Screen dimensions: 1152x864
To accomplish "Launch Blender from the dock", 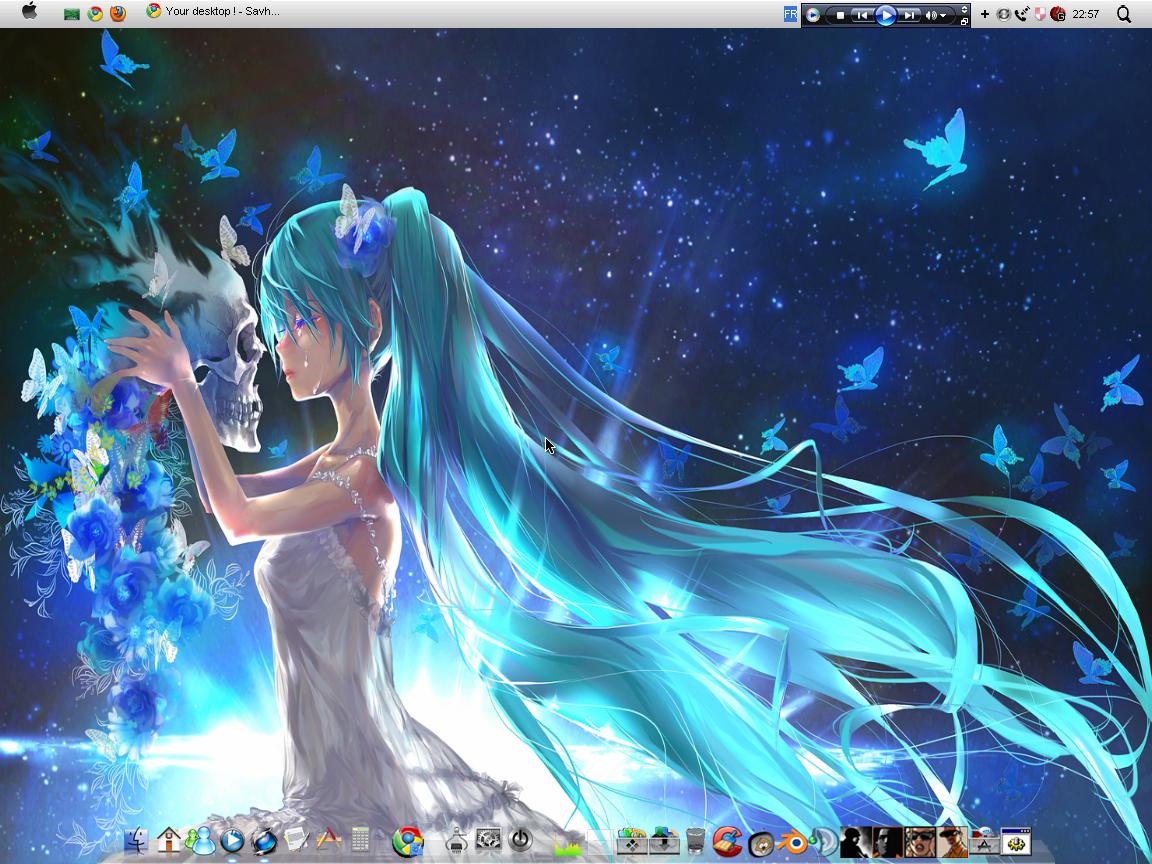I will pos(792,842).
